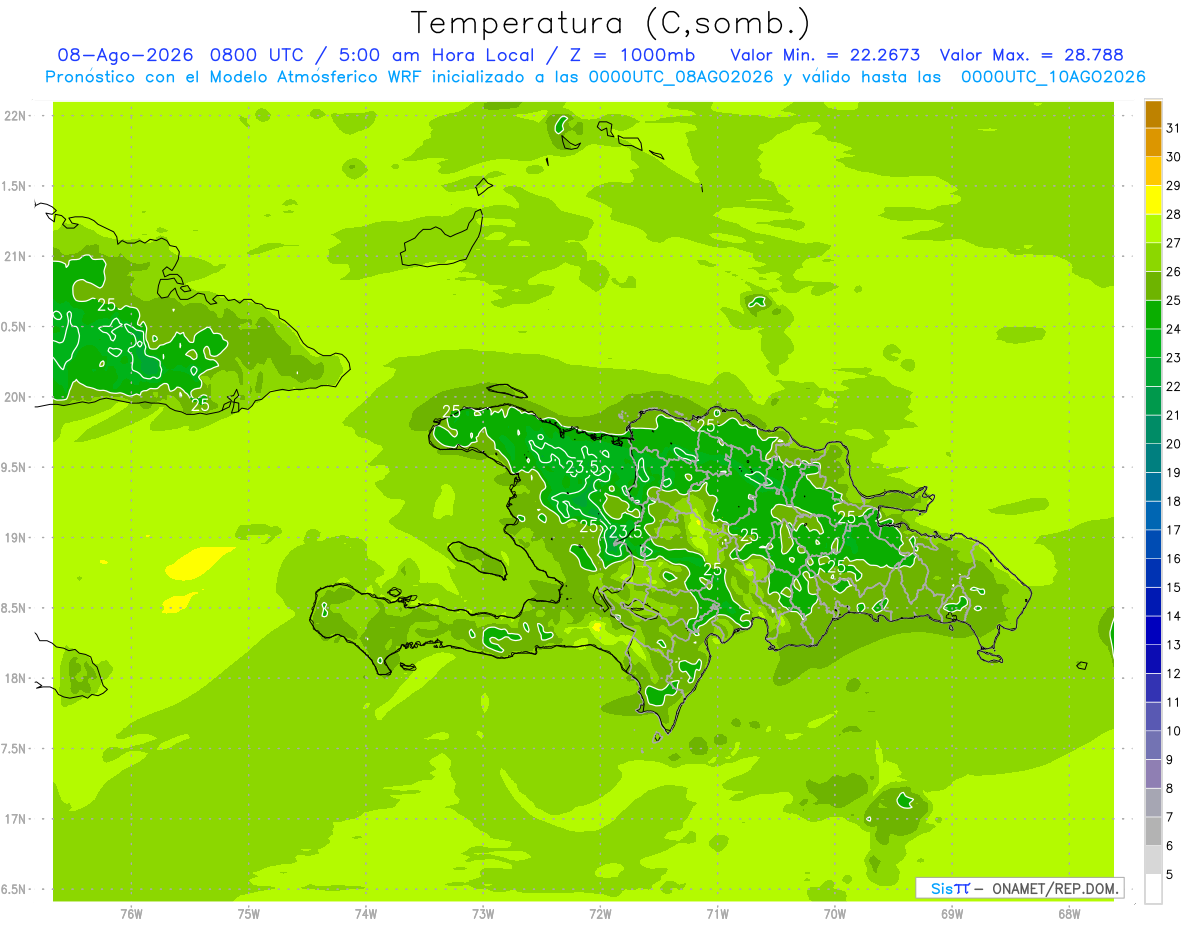Image resolution: width=1200 pixels, height=927 pixels.
Task: Click the init time '0000UTC_08AGO2026'
Action: click(x=681, y=77)
